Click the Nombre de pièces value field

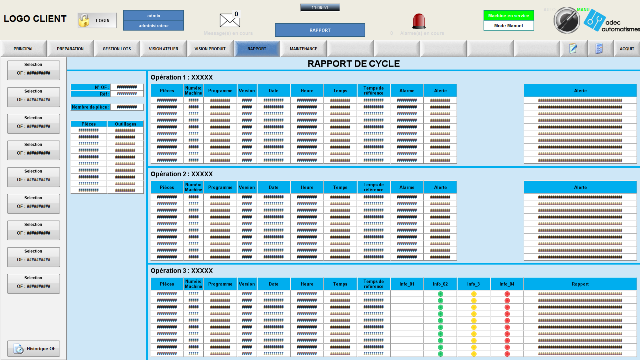127,107
